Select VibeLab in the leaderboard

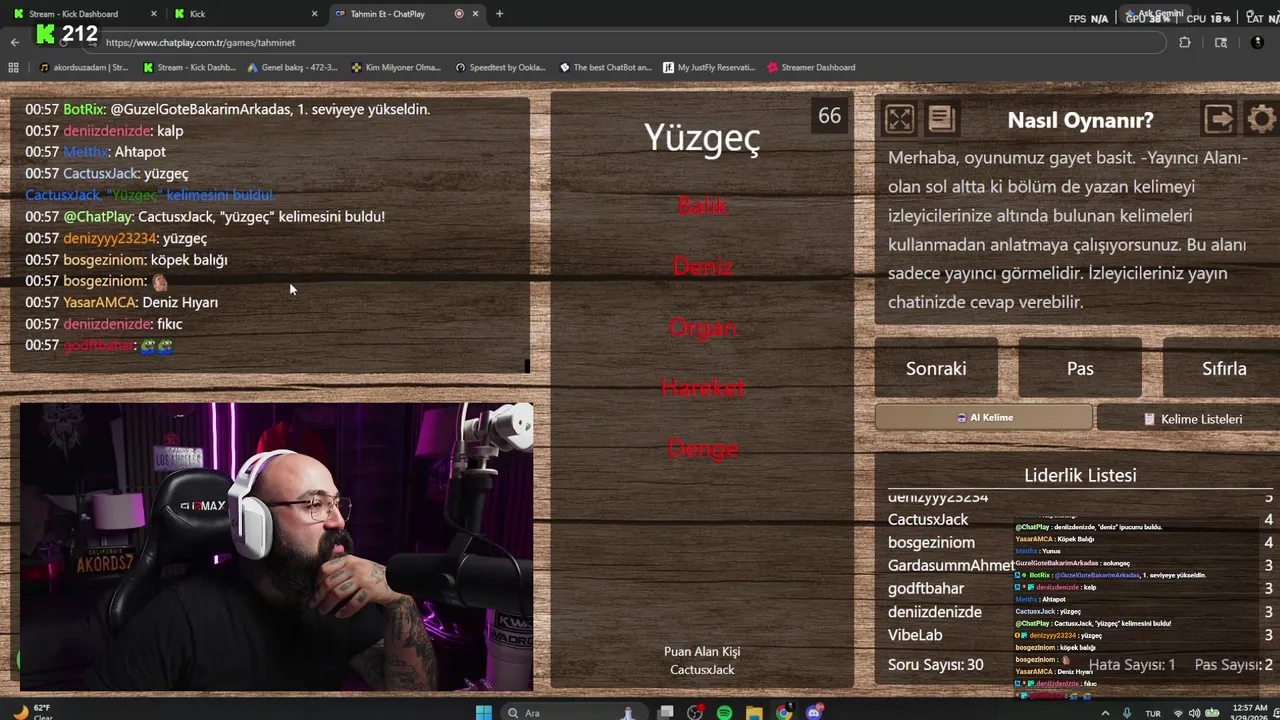pos(915,634)
